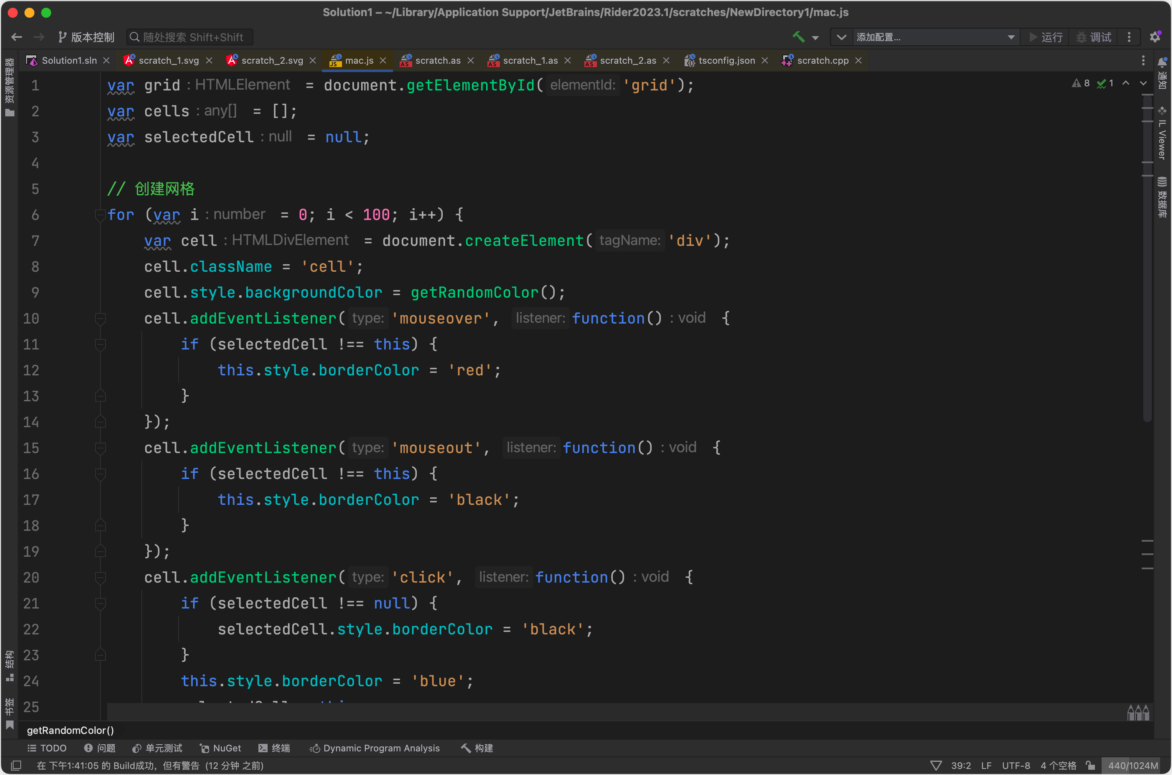The height and width of the screenshot is (775, 1172).
Task: Collapse the if block at line 16
Action: pos(100,475)
